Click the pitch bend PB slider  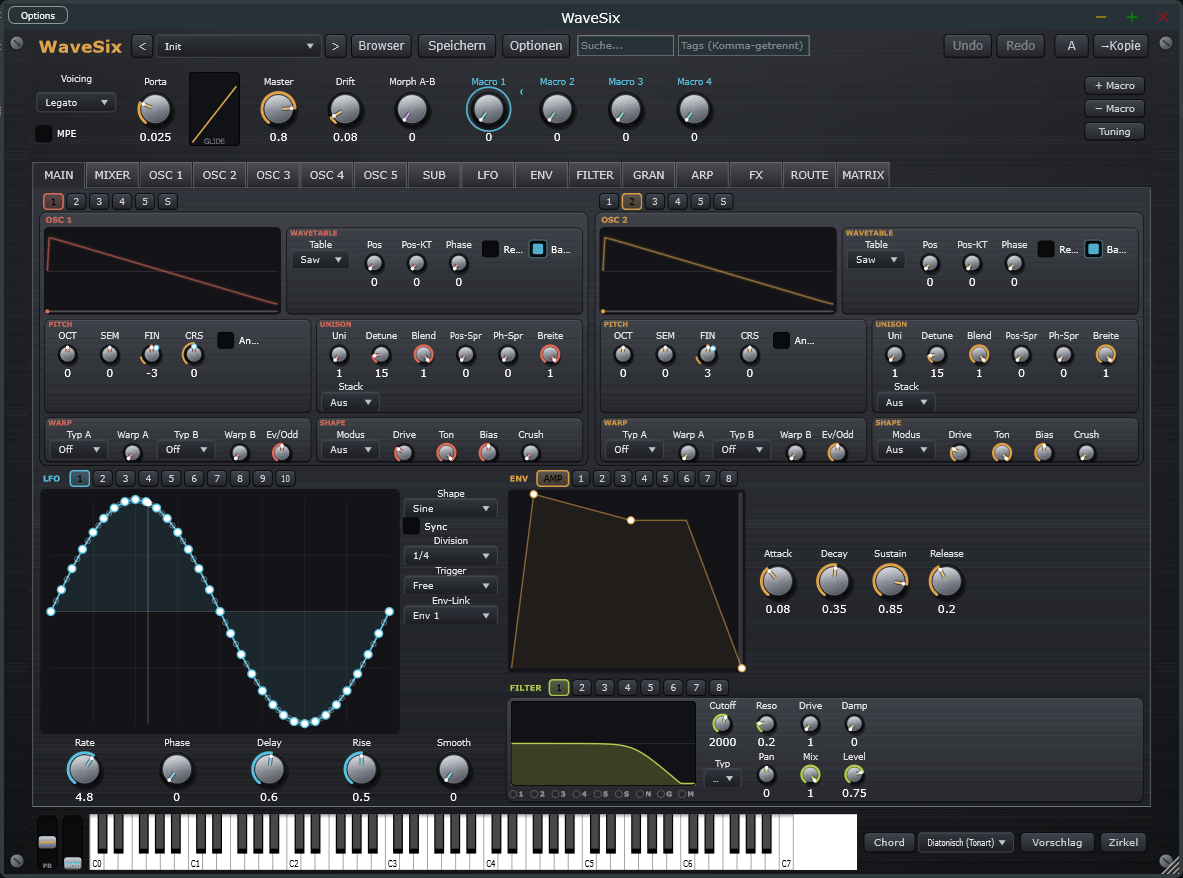47,842
